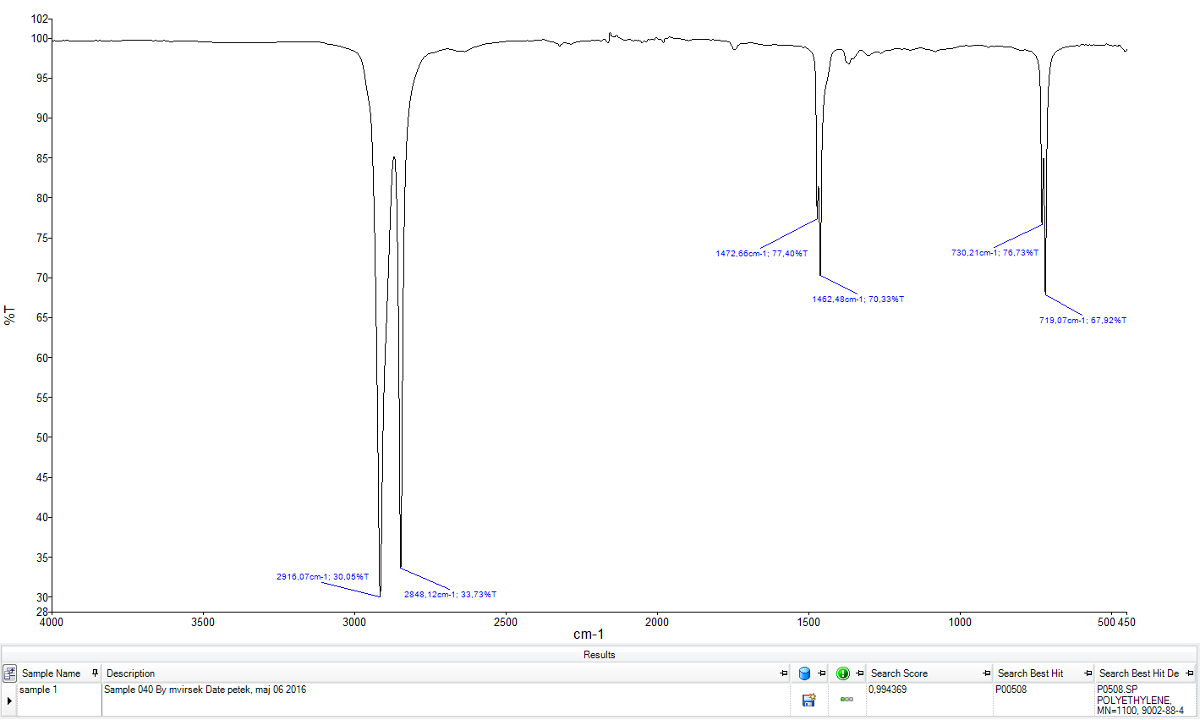
Task: Click the peak label 1472,66cm-1; 77,40%T
Action: pos(761,254)
